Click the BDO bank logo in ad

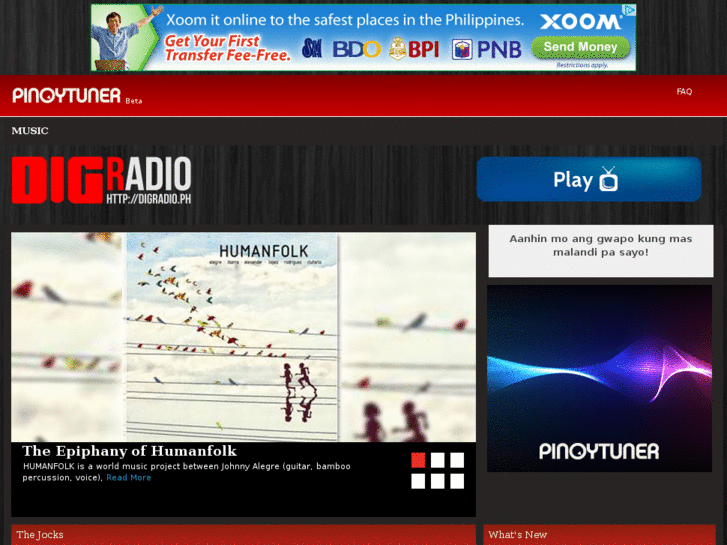coord(357,49)
